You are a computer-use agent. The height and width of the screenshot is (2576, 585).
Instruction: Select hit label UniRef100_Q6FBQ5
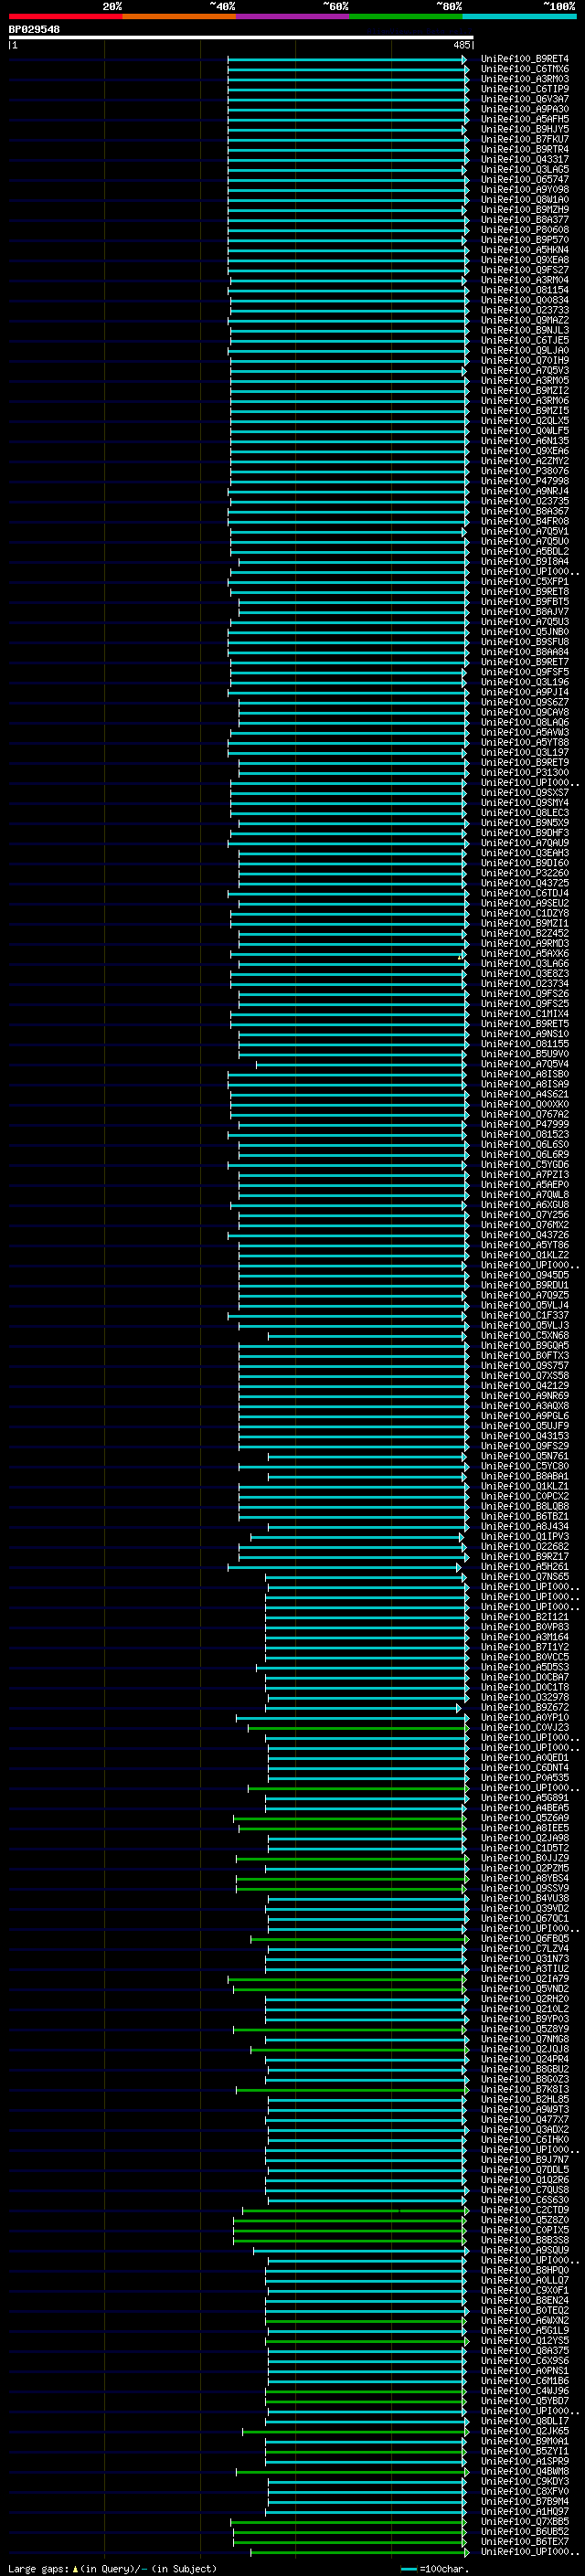tap(525, 1938)
